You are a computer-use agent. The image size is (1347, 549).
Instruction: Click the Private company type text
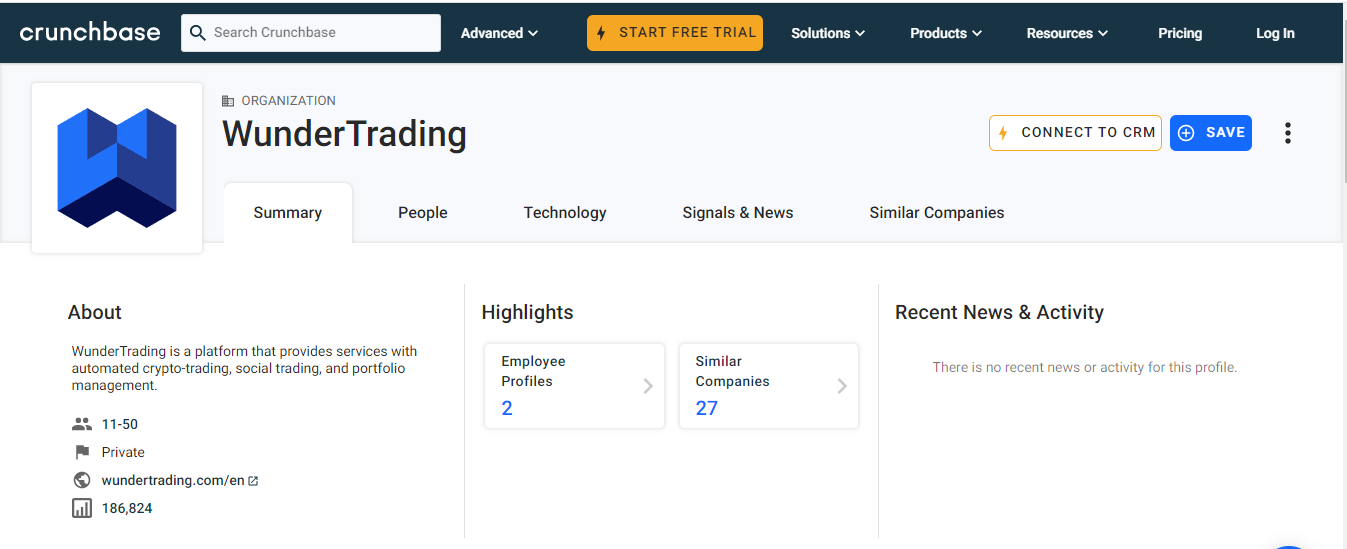123,452
